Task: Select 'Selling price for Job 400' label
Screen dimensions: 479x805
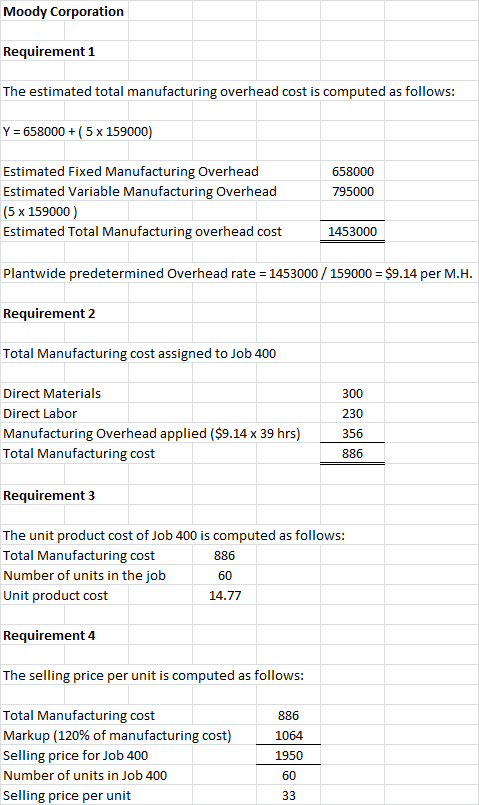Action: [75, 756]
